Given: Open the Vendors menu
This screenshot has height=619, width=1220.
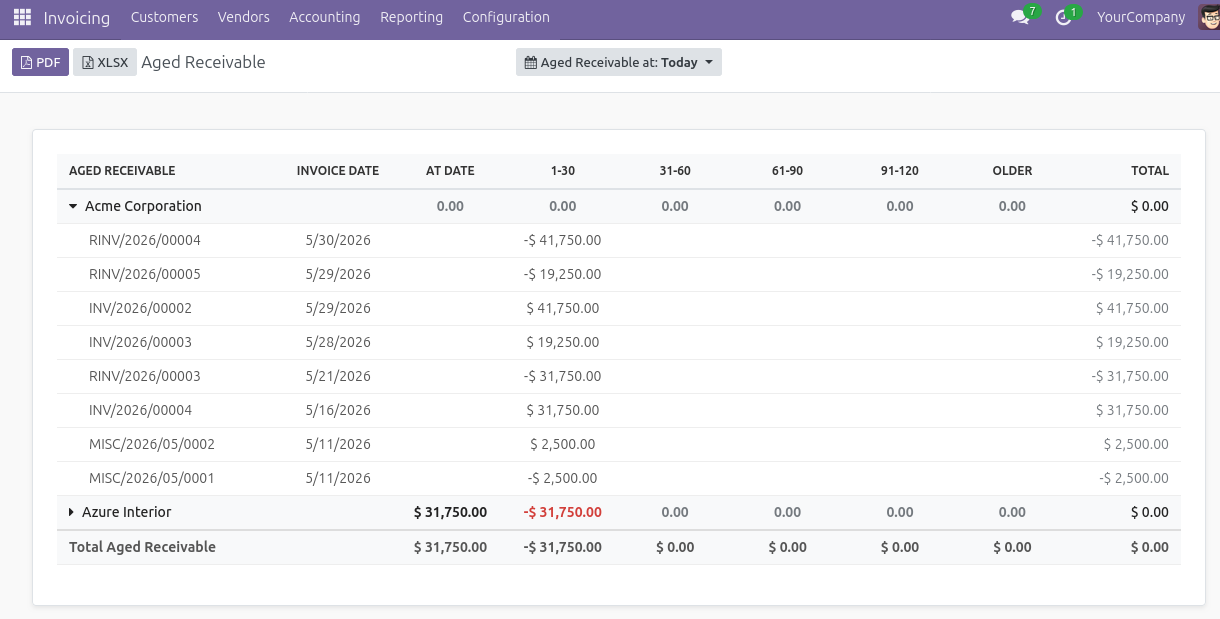Looking at the screenshot, I should (244, 17).
